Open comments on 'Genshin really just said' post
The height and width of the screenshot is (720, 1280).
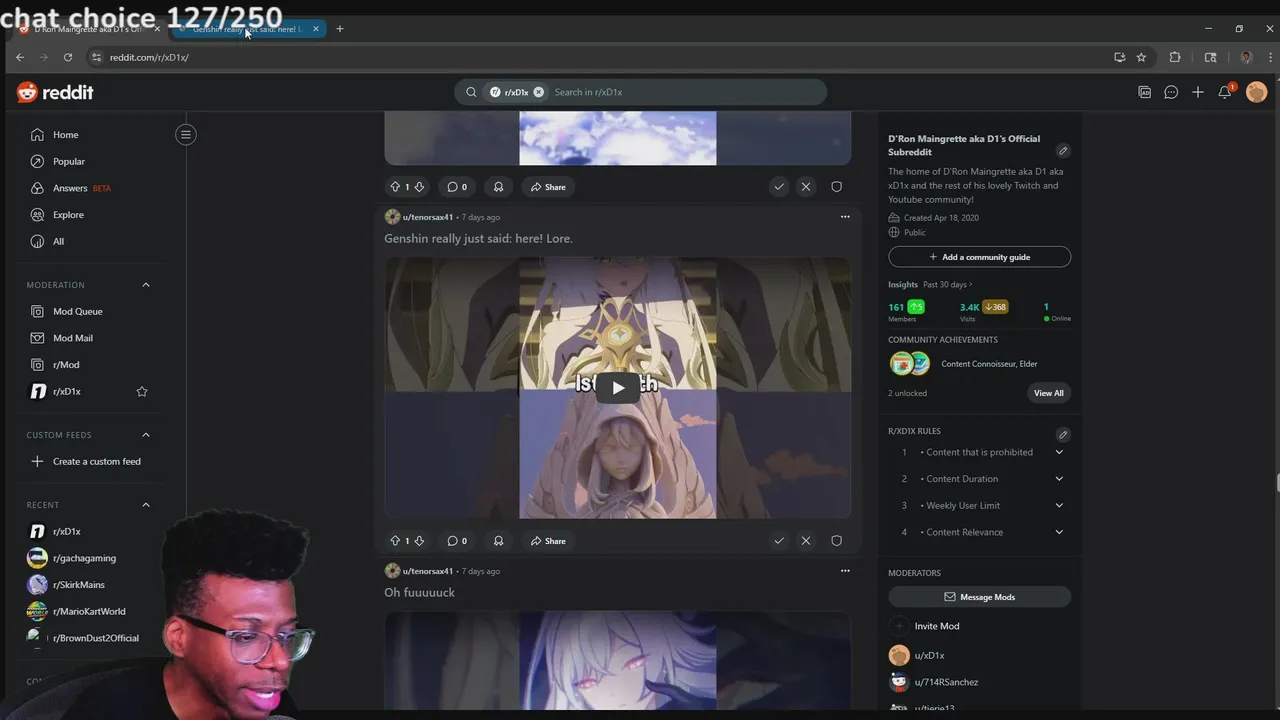pos(457,541)
